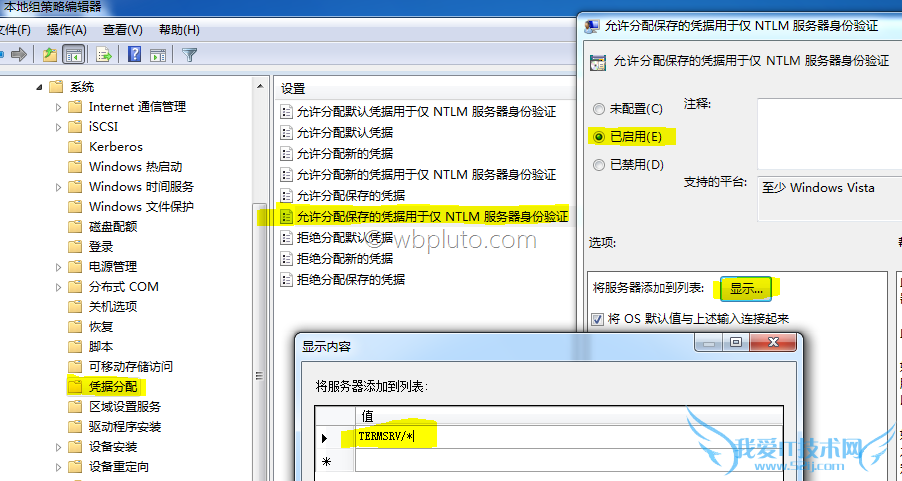Click the empty new value row cell
This screenshot has width=902, height=481.
point(568,461)
